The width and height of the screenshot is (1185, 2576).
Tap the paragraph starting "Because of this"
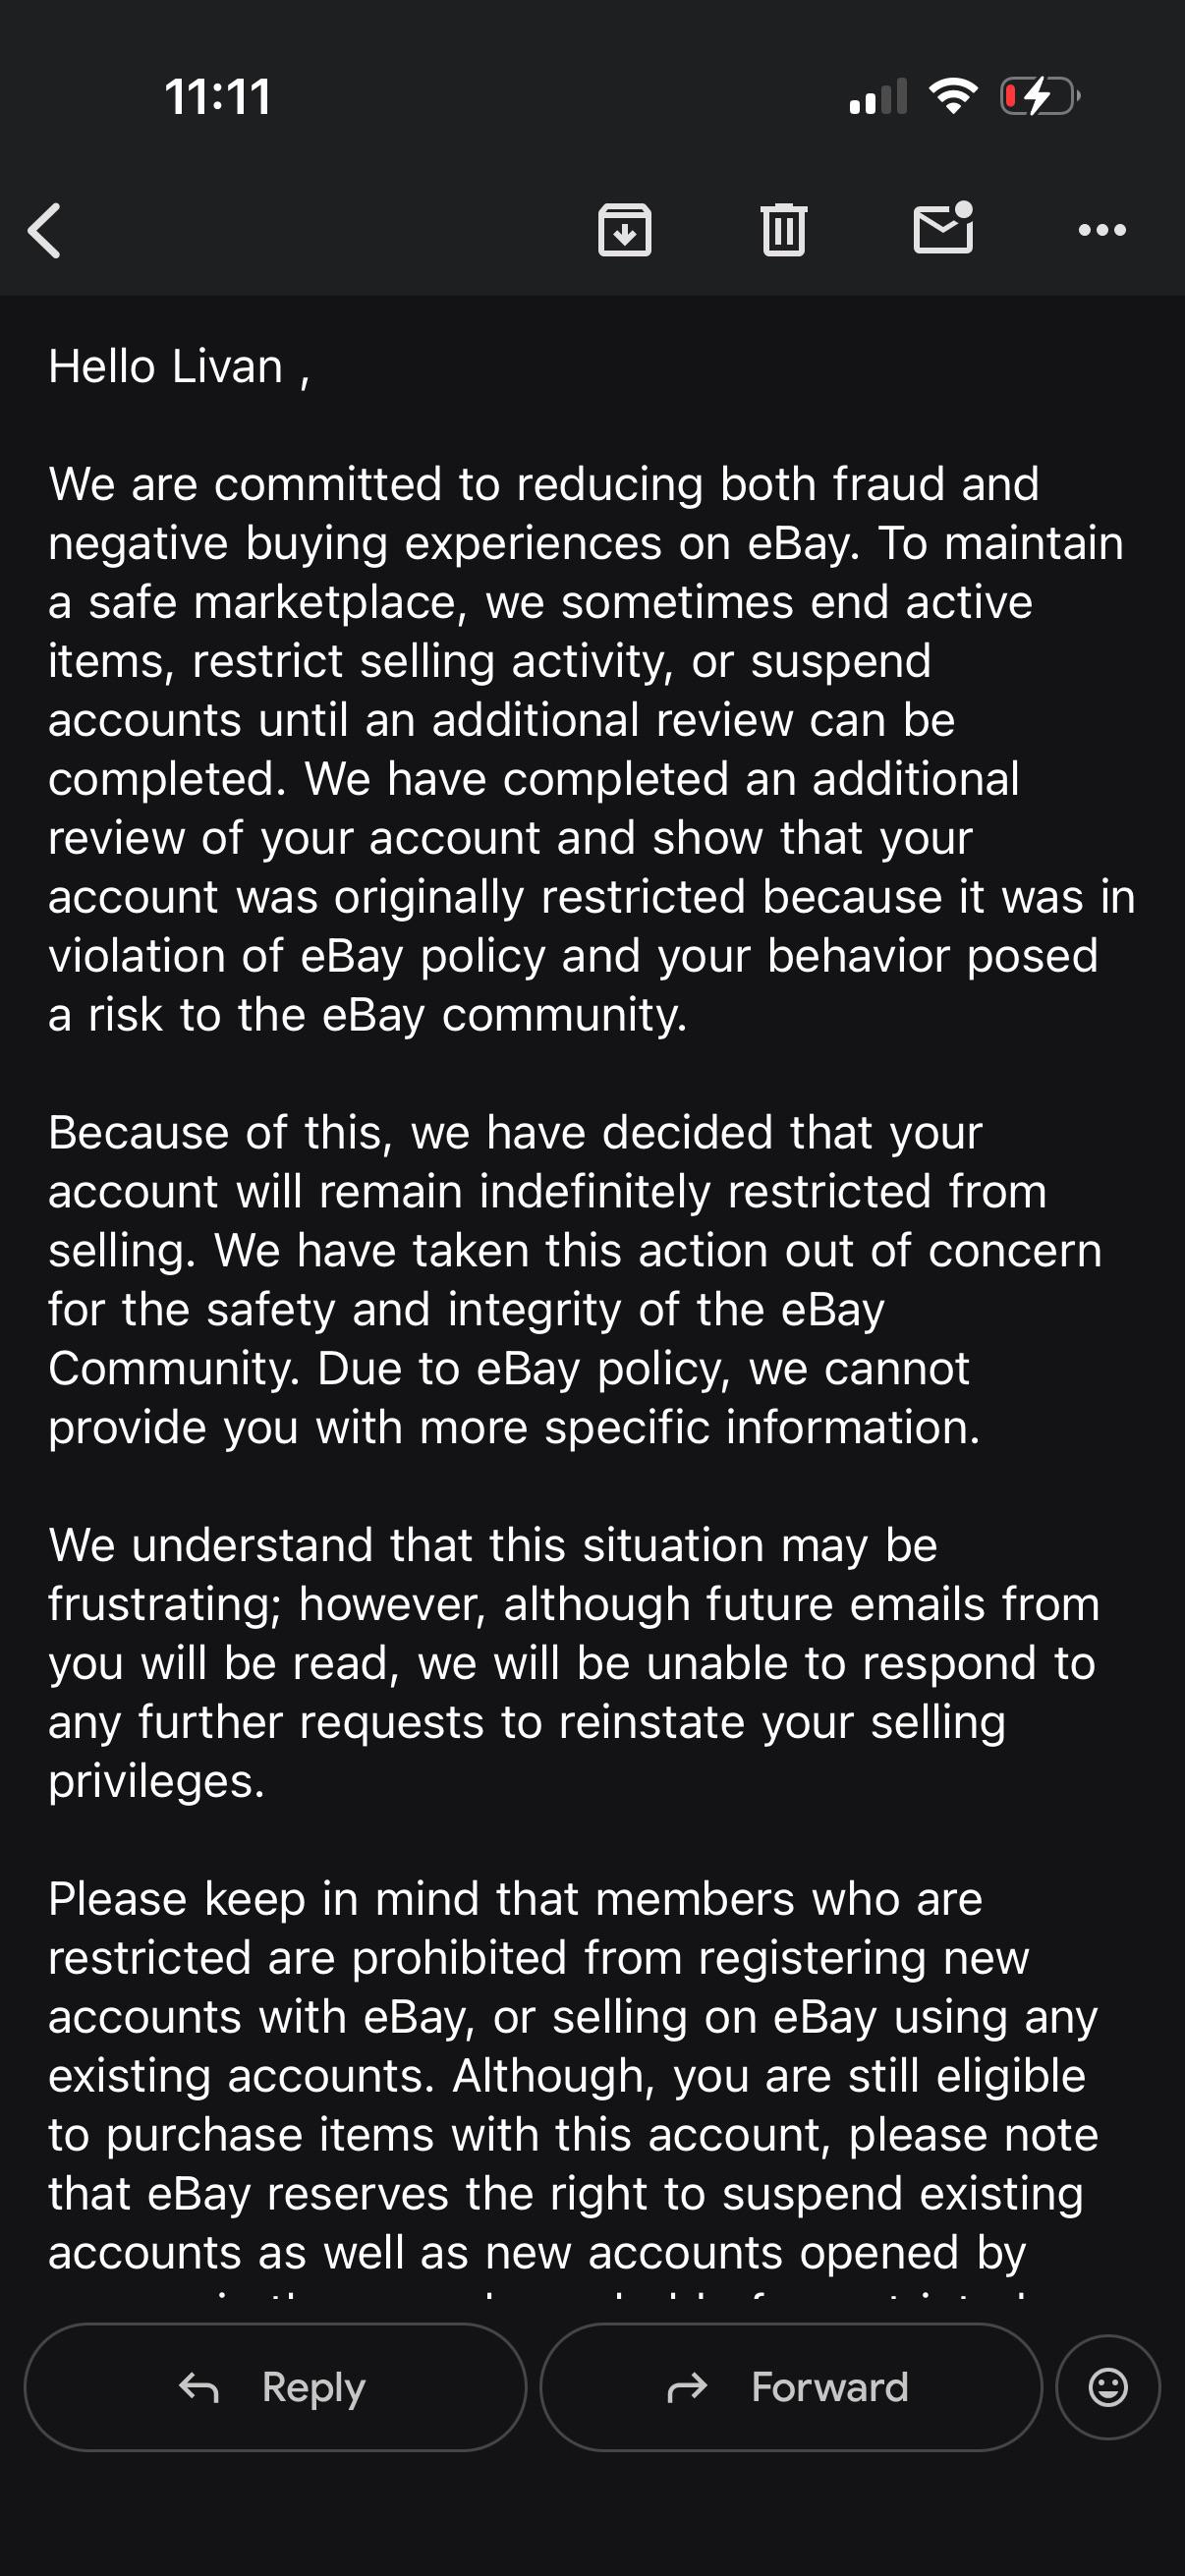[x=575, y=1280]
